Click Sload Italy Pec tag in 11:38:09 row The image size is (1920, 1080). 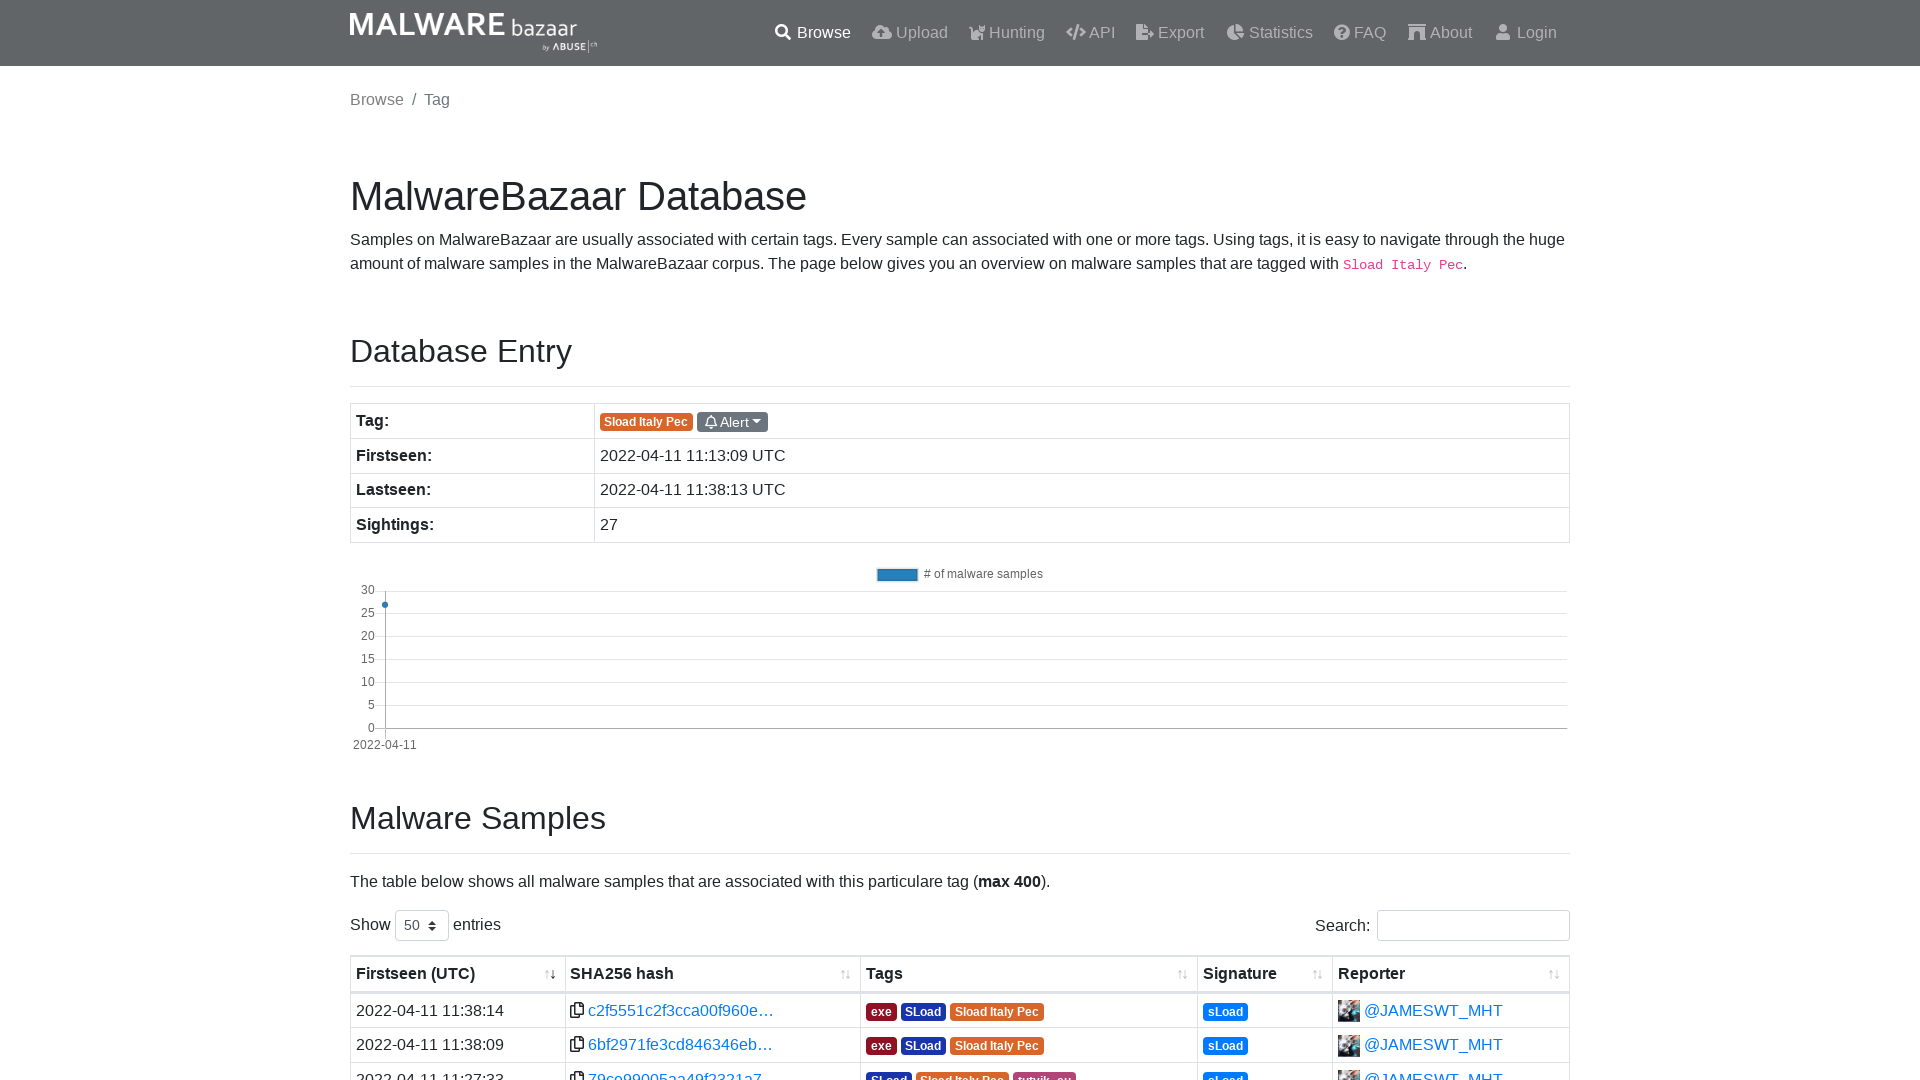point(997,1046)
